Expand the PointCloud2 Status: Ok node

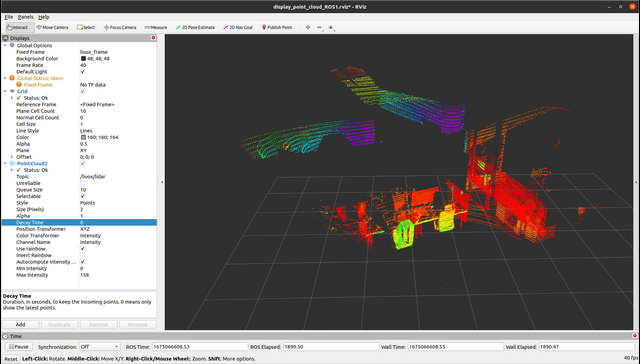coord(12,170)
